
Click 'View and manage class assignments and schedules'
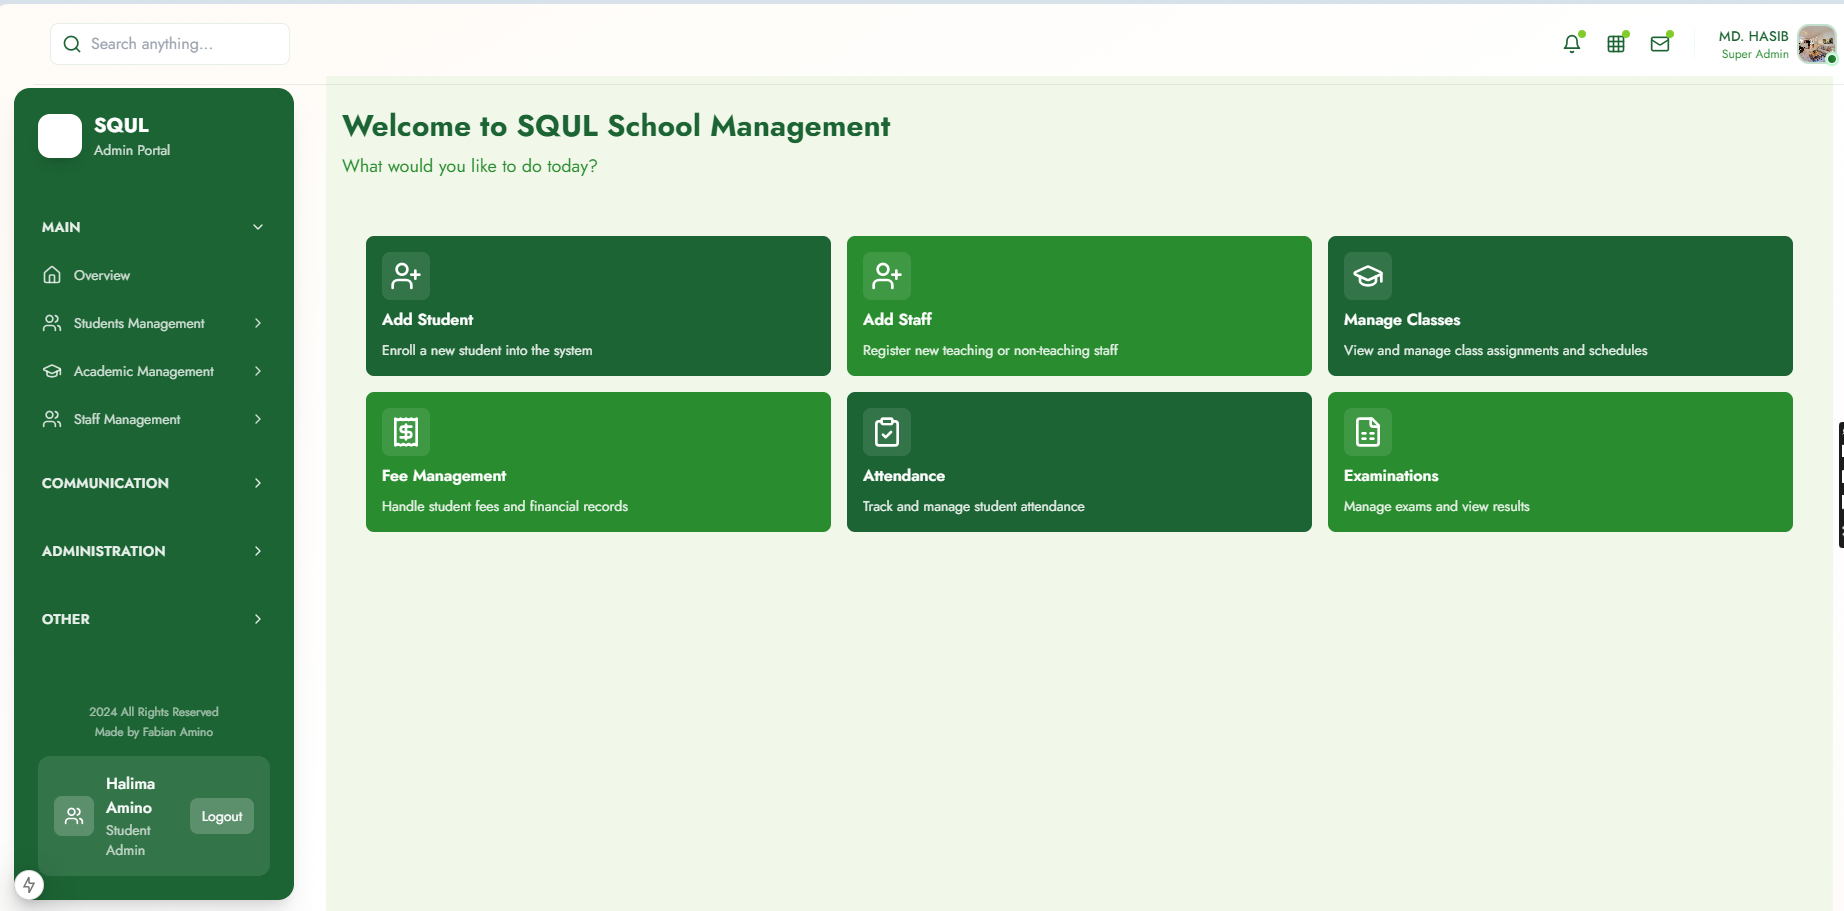coord(1496,350)
